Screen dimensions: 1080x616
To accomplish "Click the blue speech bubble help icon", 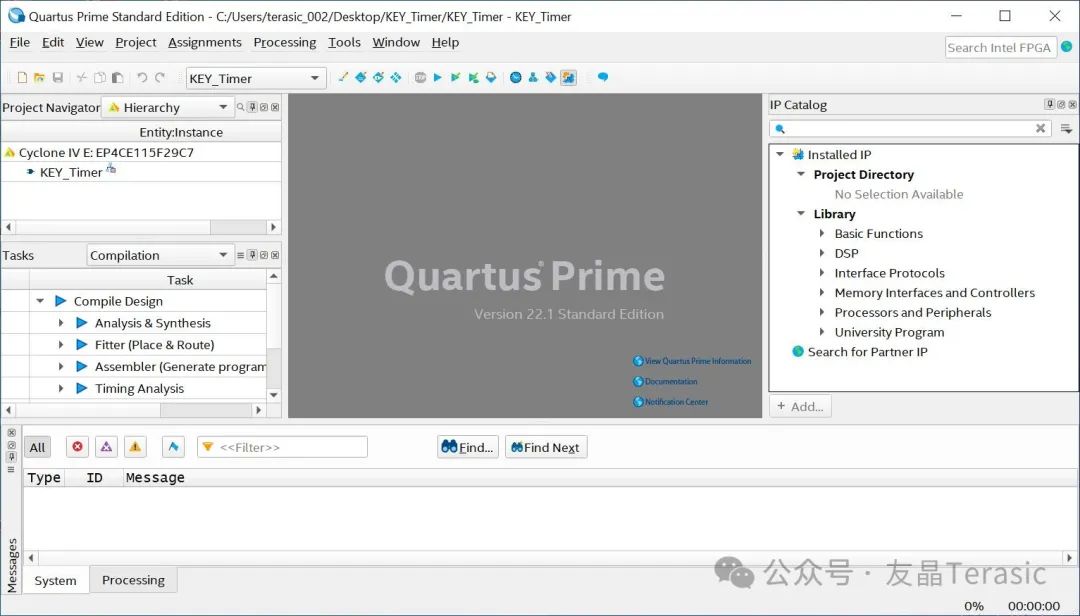I will click(603, 77).
